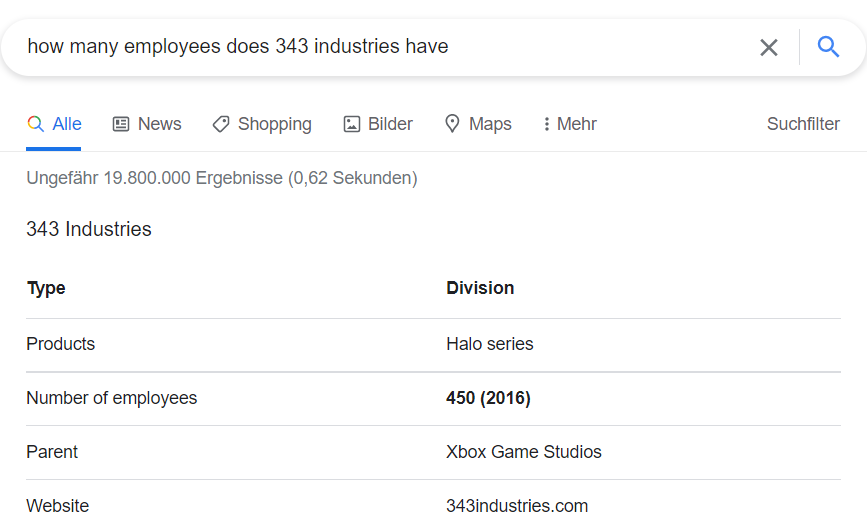Click the News newspaper icon
This screenshot has width=867, height=532.
tap(121, 124)
